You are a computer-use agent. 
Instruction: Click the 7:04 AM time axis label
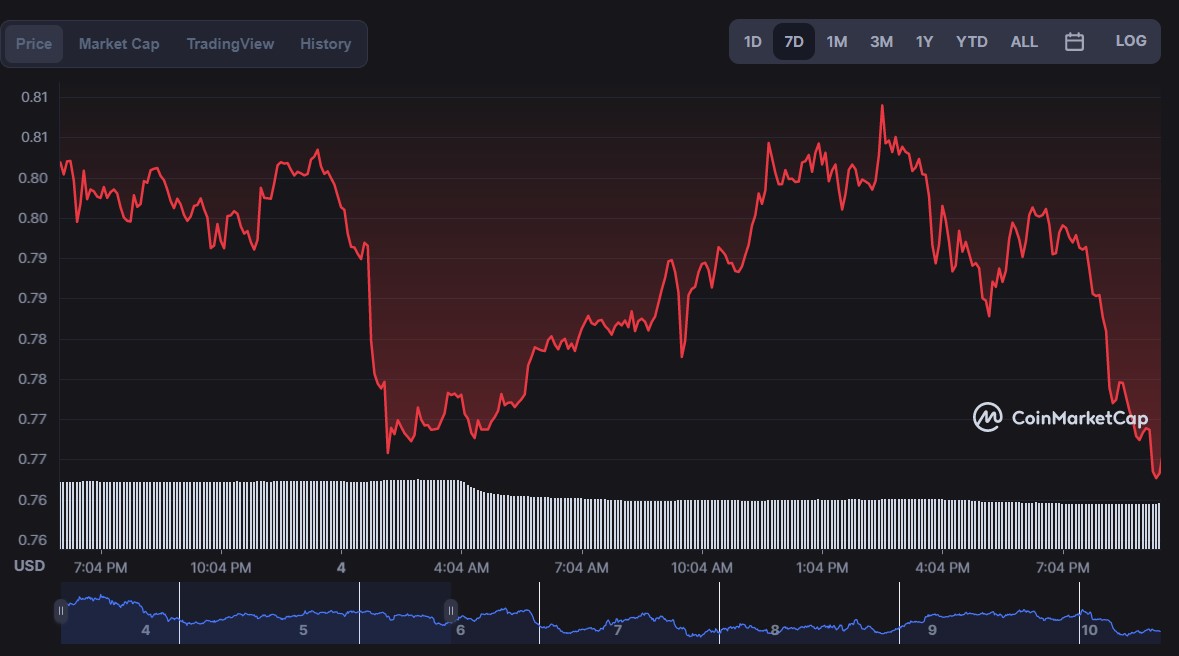coord(581,568)
